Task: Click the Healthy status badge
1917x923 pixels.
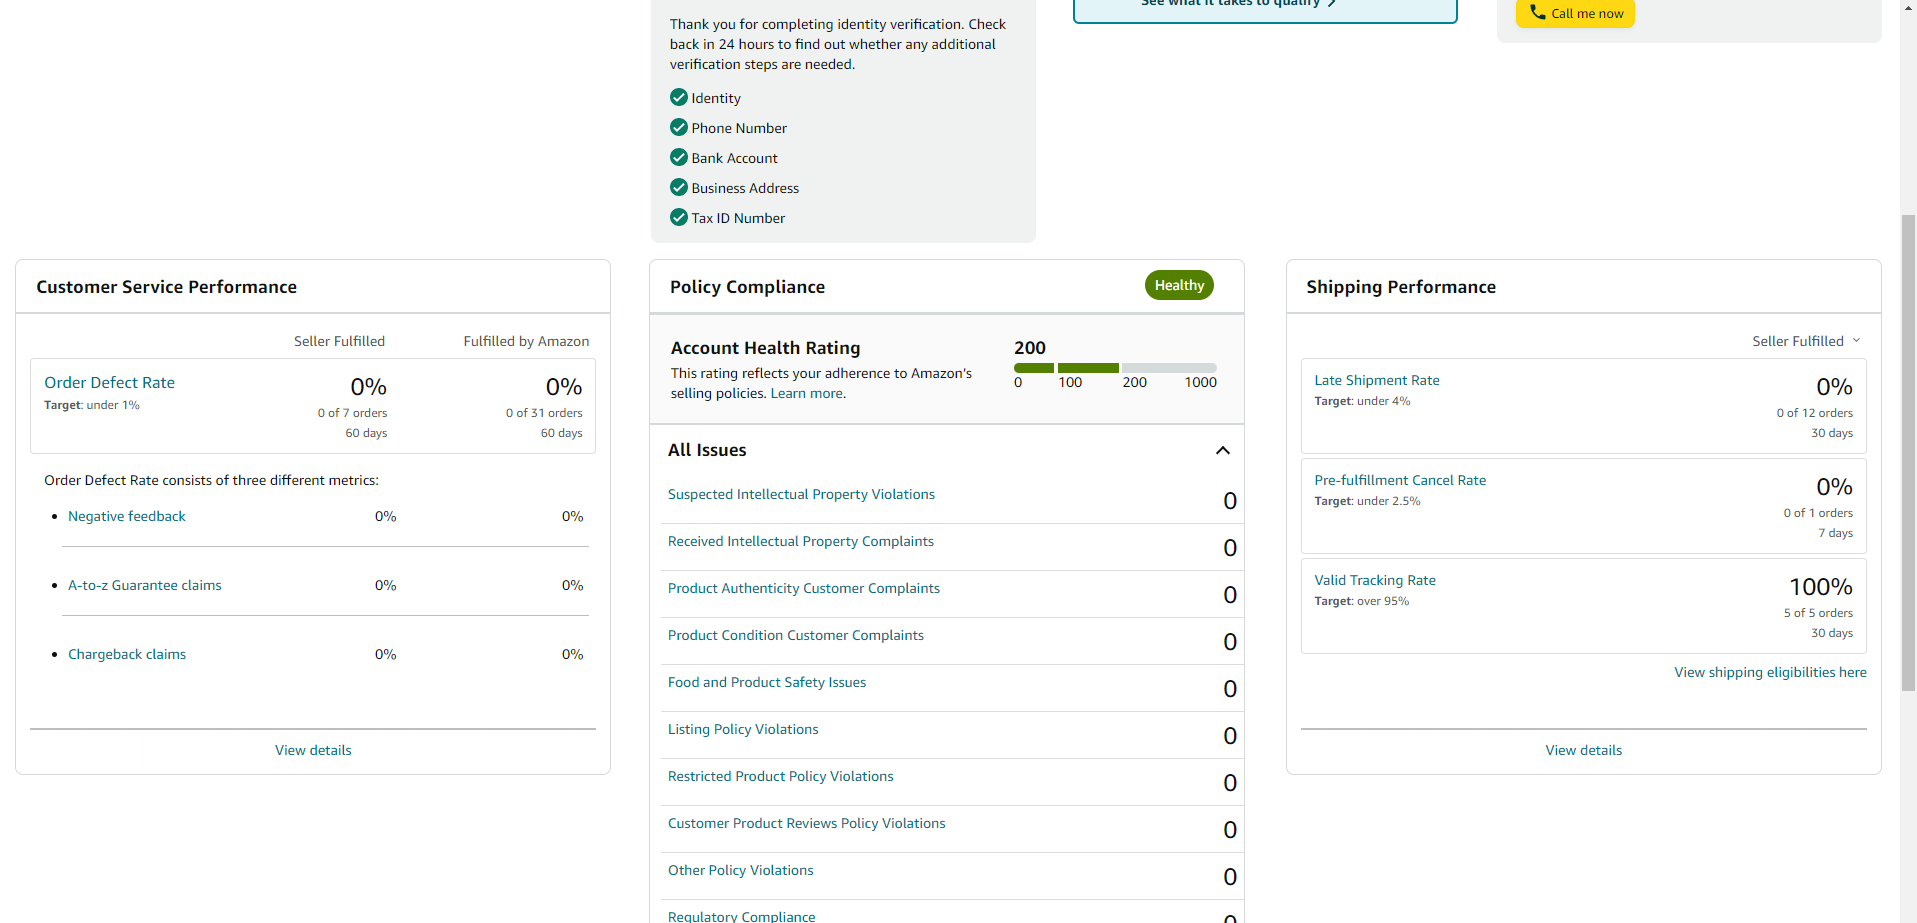Action: point(1179,285)
